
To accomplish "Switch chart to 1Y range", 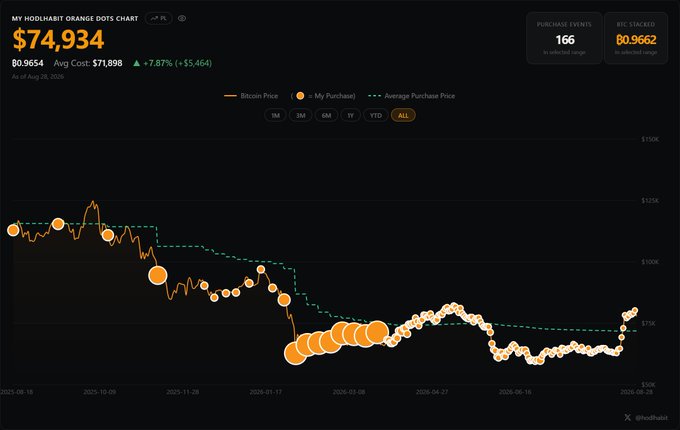I will point(350,115).
